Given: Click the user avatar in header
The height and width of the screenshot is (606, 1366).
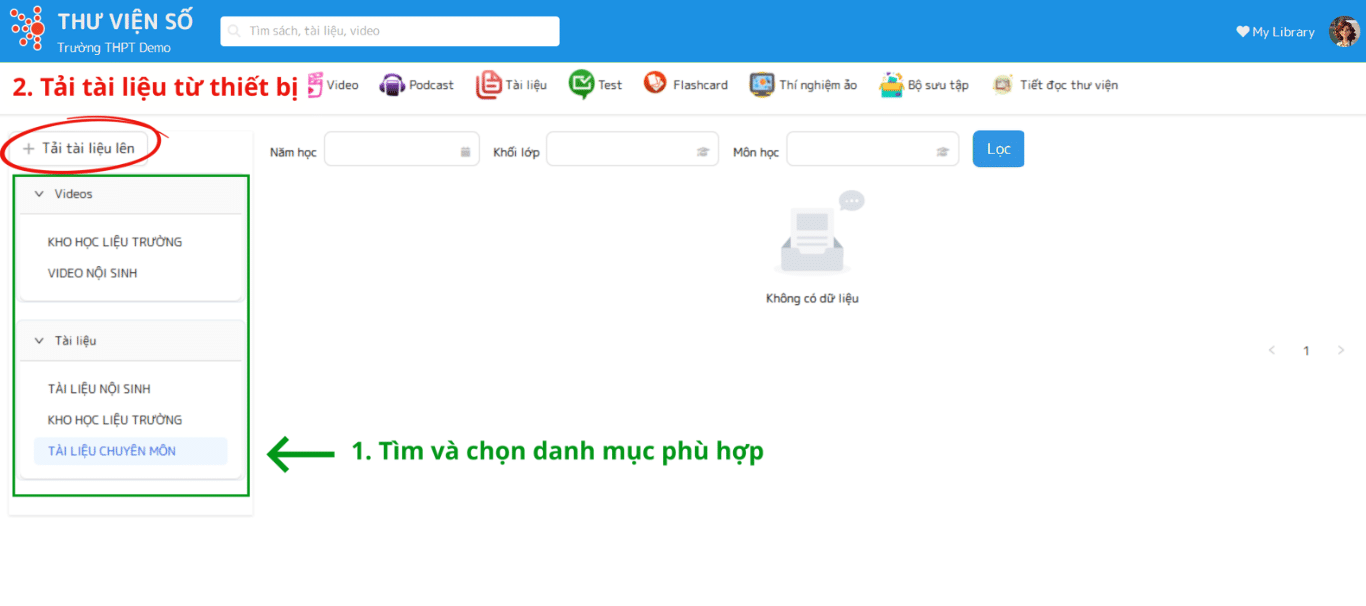Looking at the screenshot, I should coord(1343,32).
